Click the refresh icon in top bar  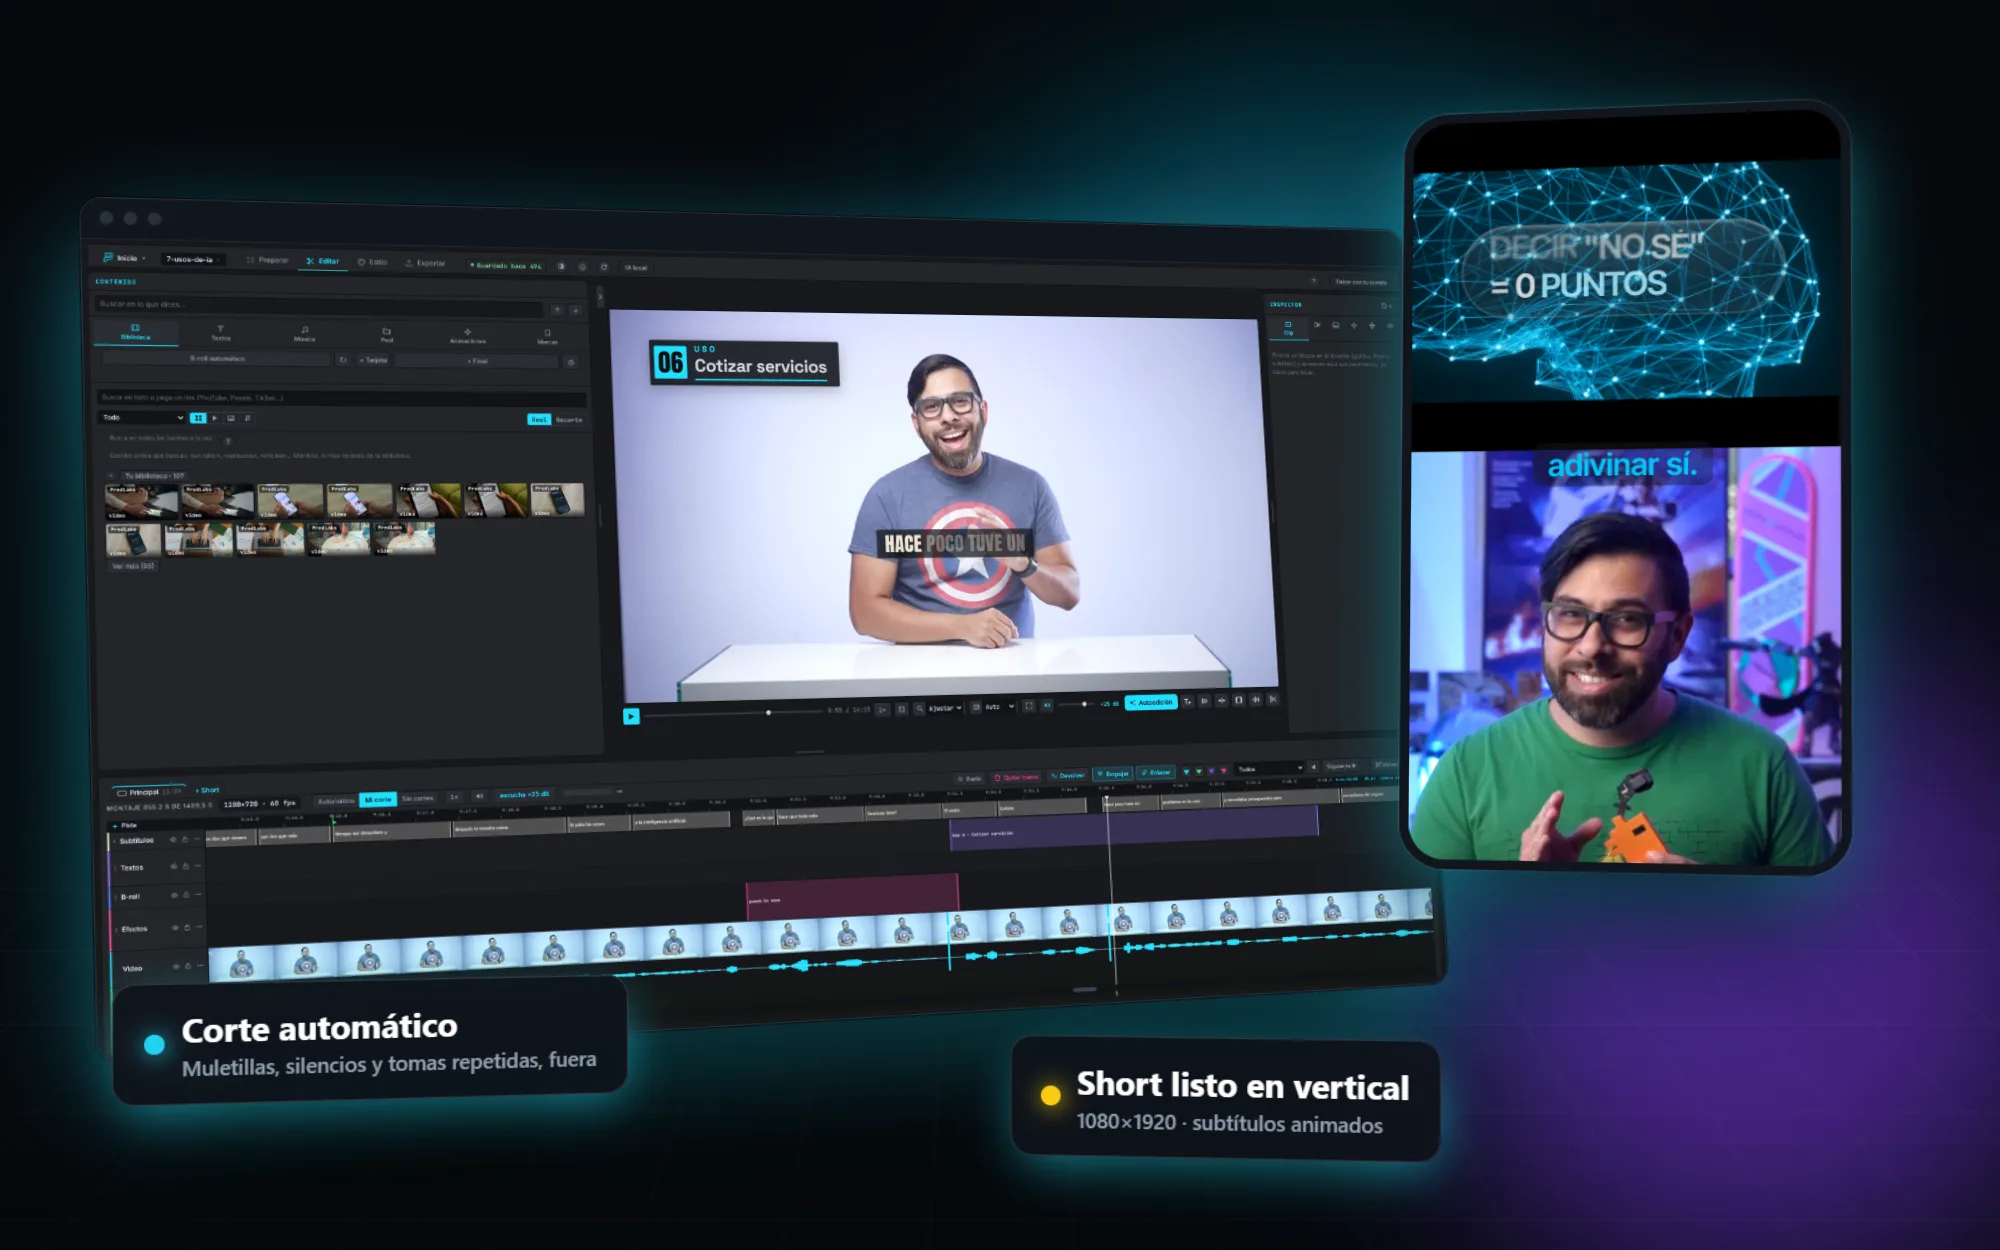(x=604, y=267)
